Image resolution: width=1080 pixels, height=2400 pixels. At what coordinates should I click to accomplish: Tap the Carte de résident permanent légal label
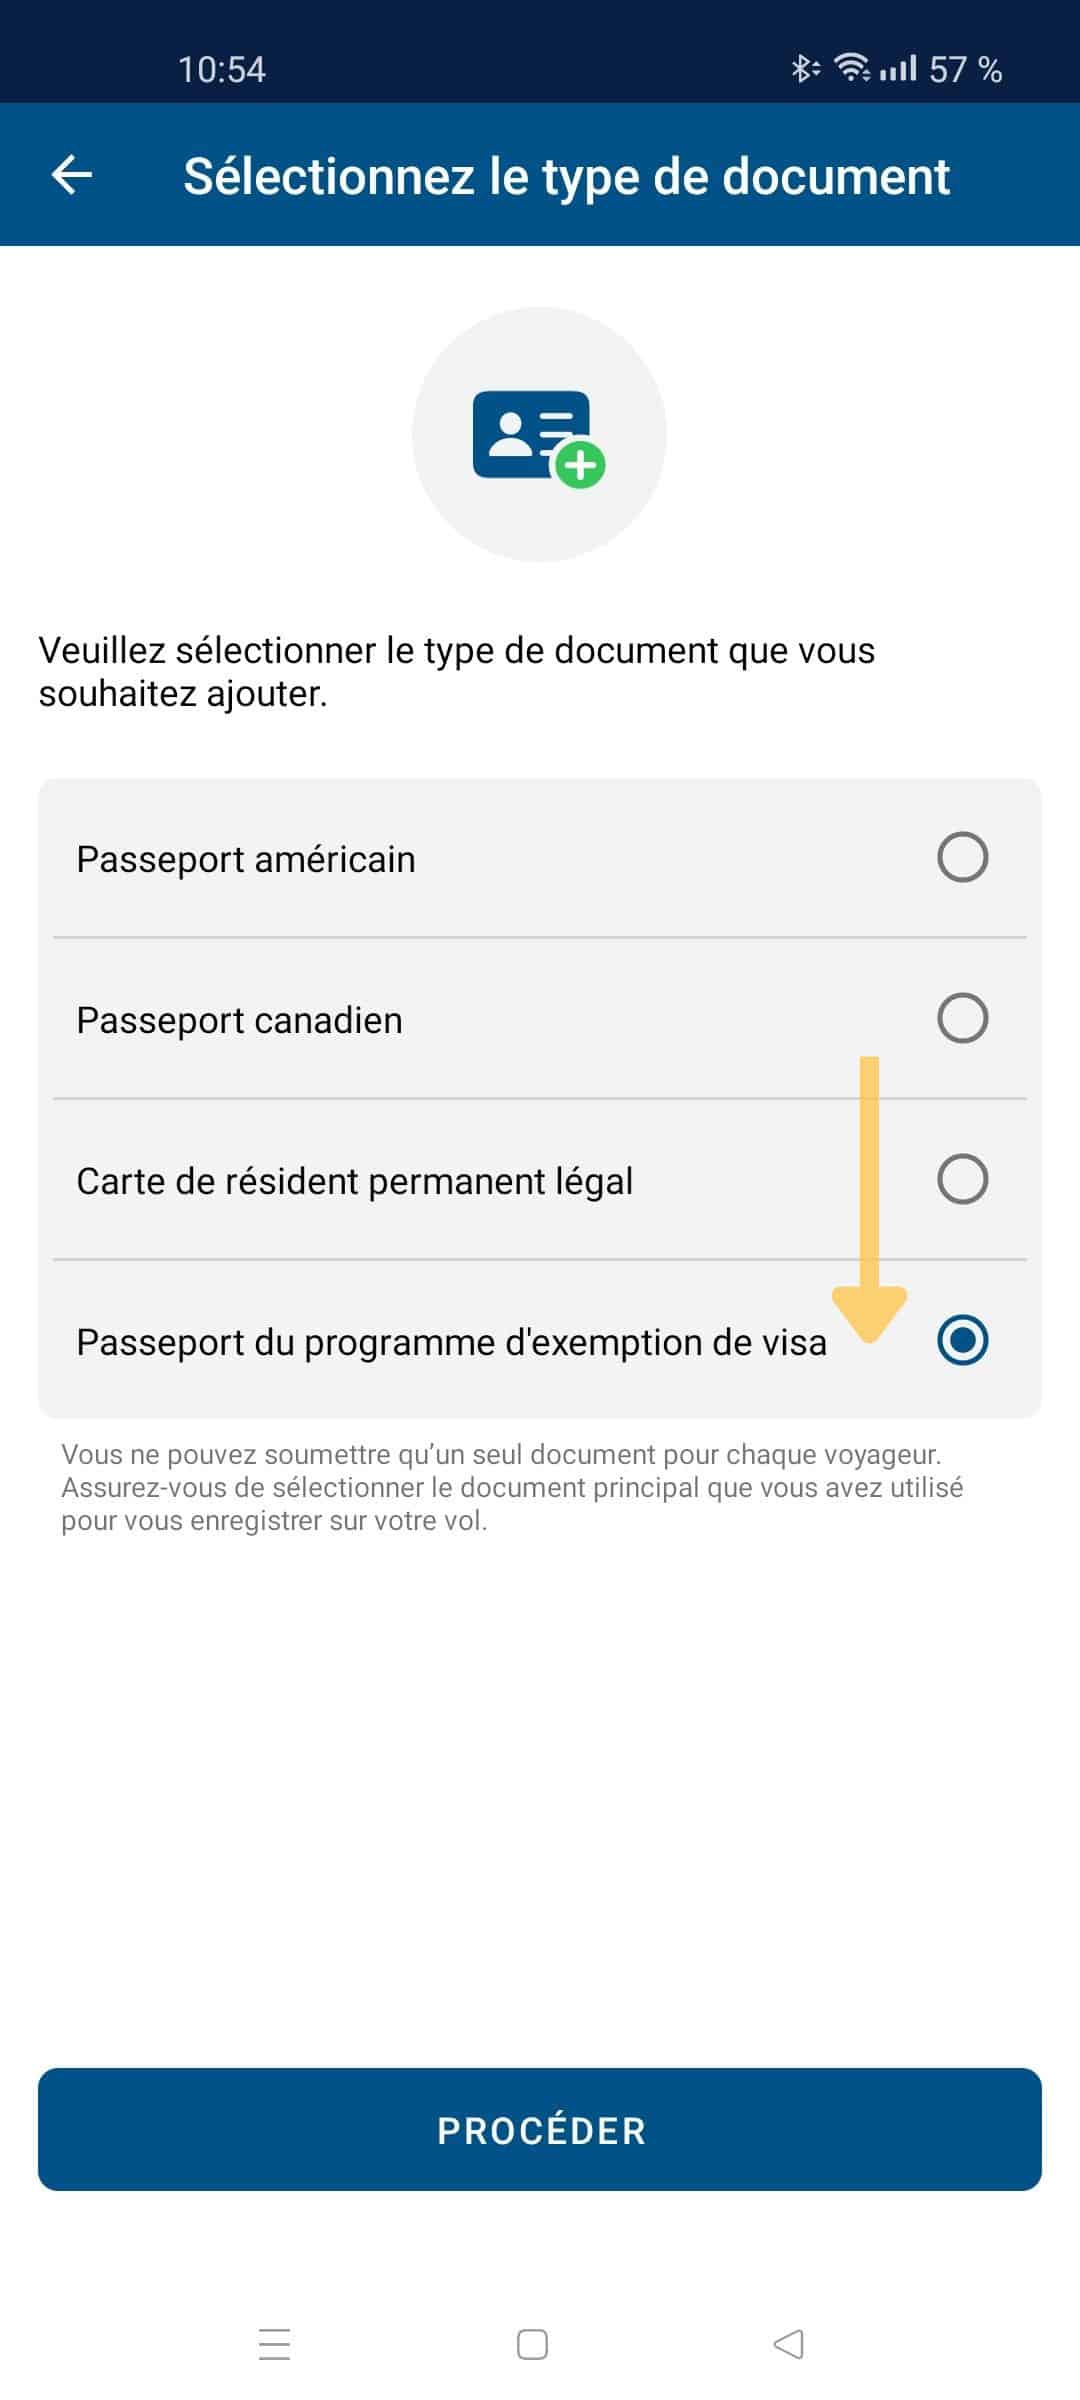click(355, 1181)
